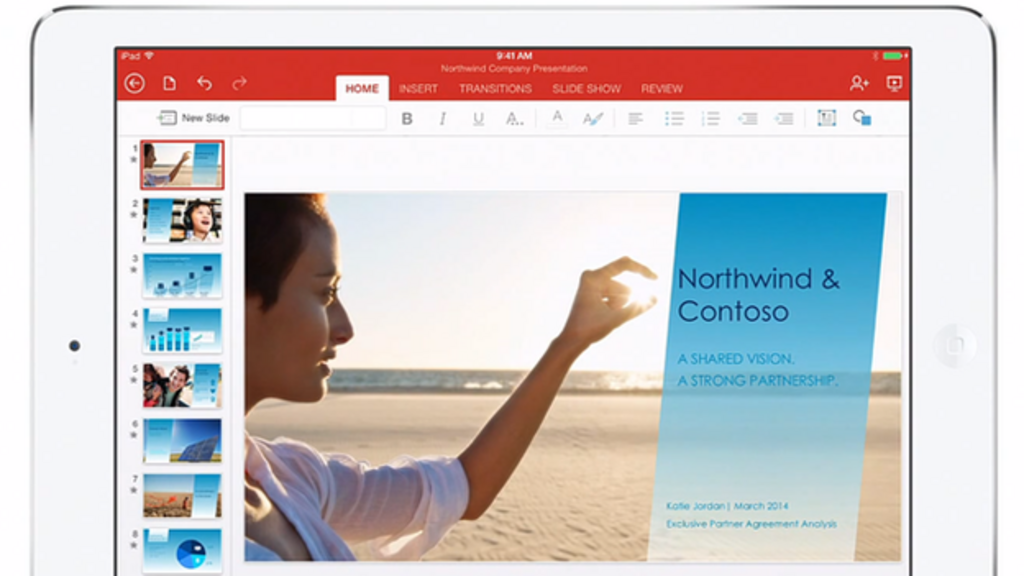1024x576 pixels.
Task: Switch to HOME tab
Action: (x=362, y=88)
